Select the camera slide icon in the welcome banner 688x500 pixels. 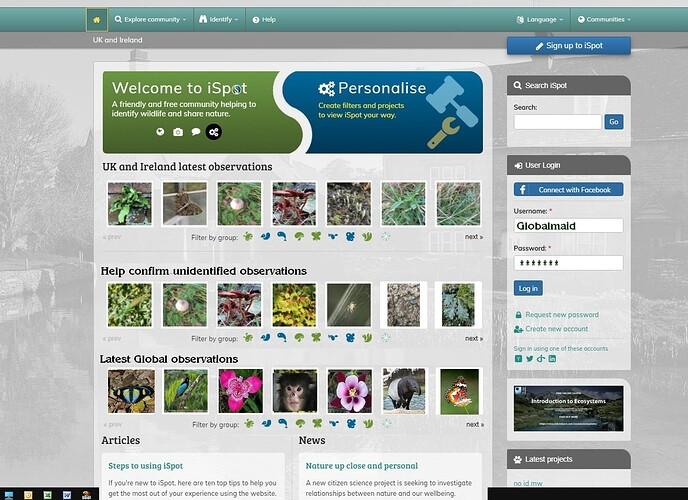tap(178, 132)
